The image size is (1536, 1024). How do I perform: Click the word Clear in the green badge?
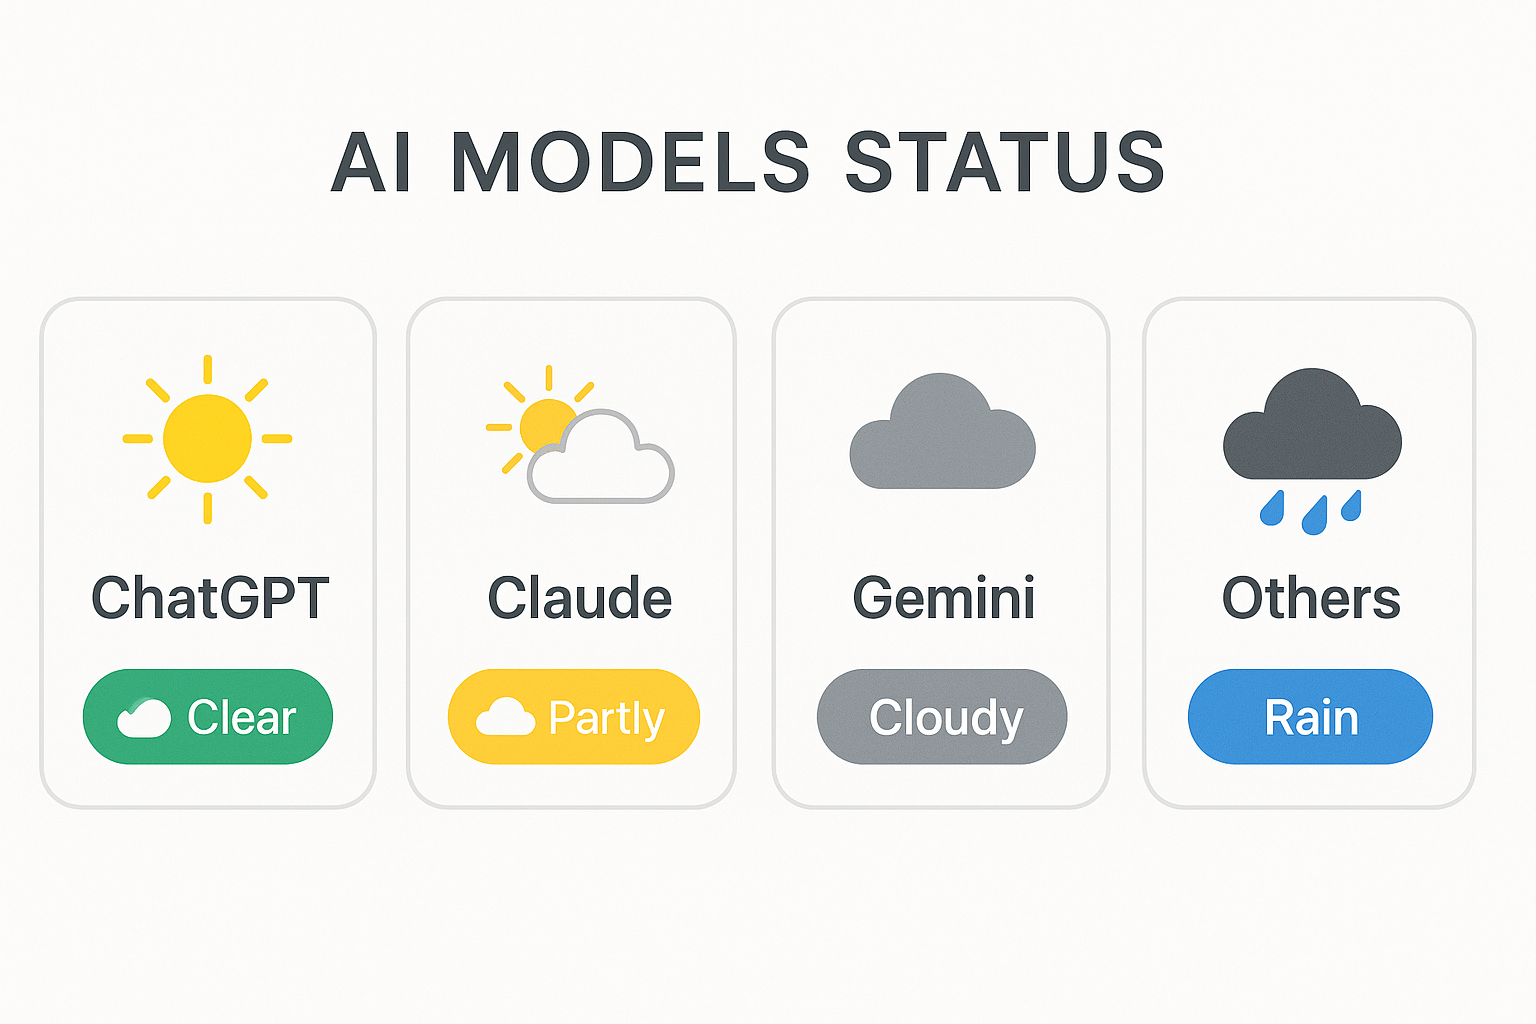point(242,718)
